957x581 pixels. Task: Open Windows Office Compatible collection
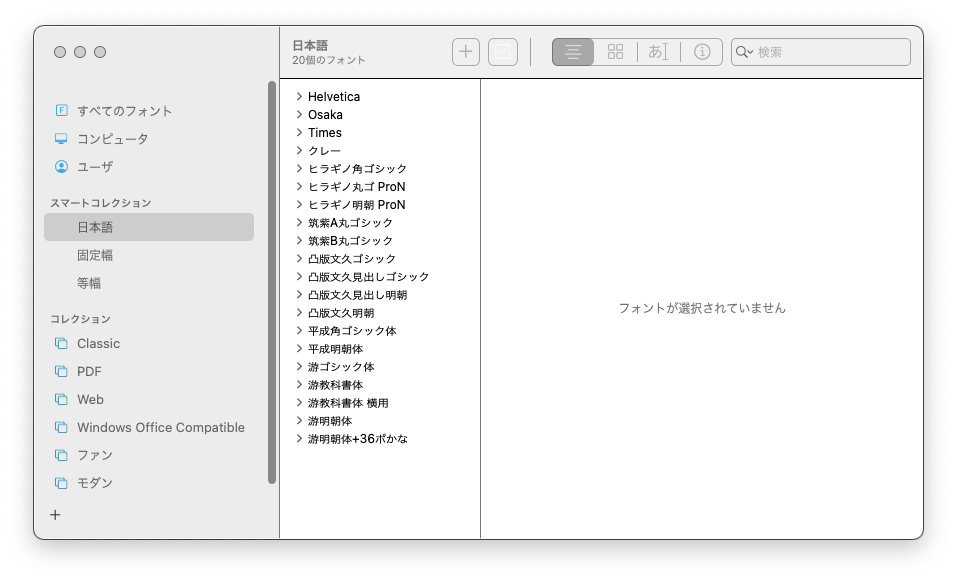(149, 428)
